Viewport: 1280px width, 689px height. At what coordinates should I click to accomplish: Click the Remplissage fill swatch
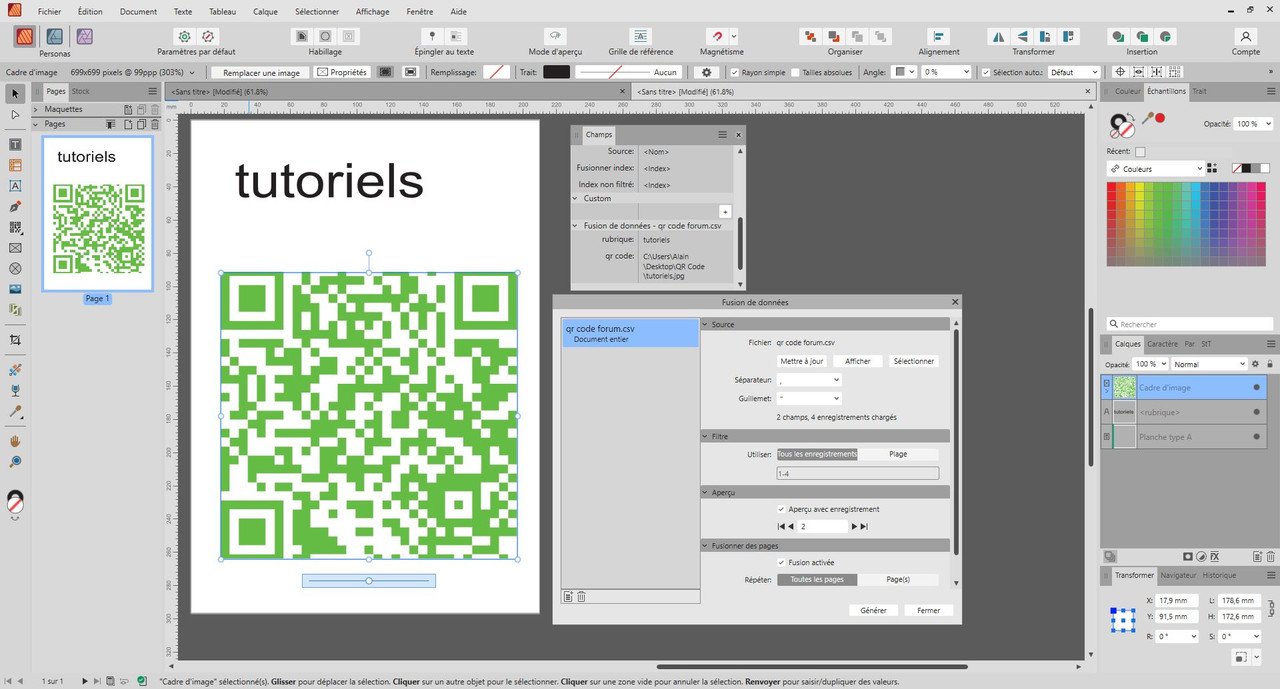pyautogui.click(x=496, y=72)
